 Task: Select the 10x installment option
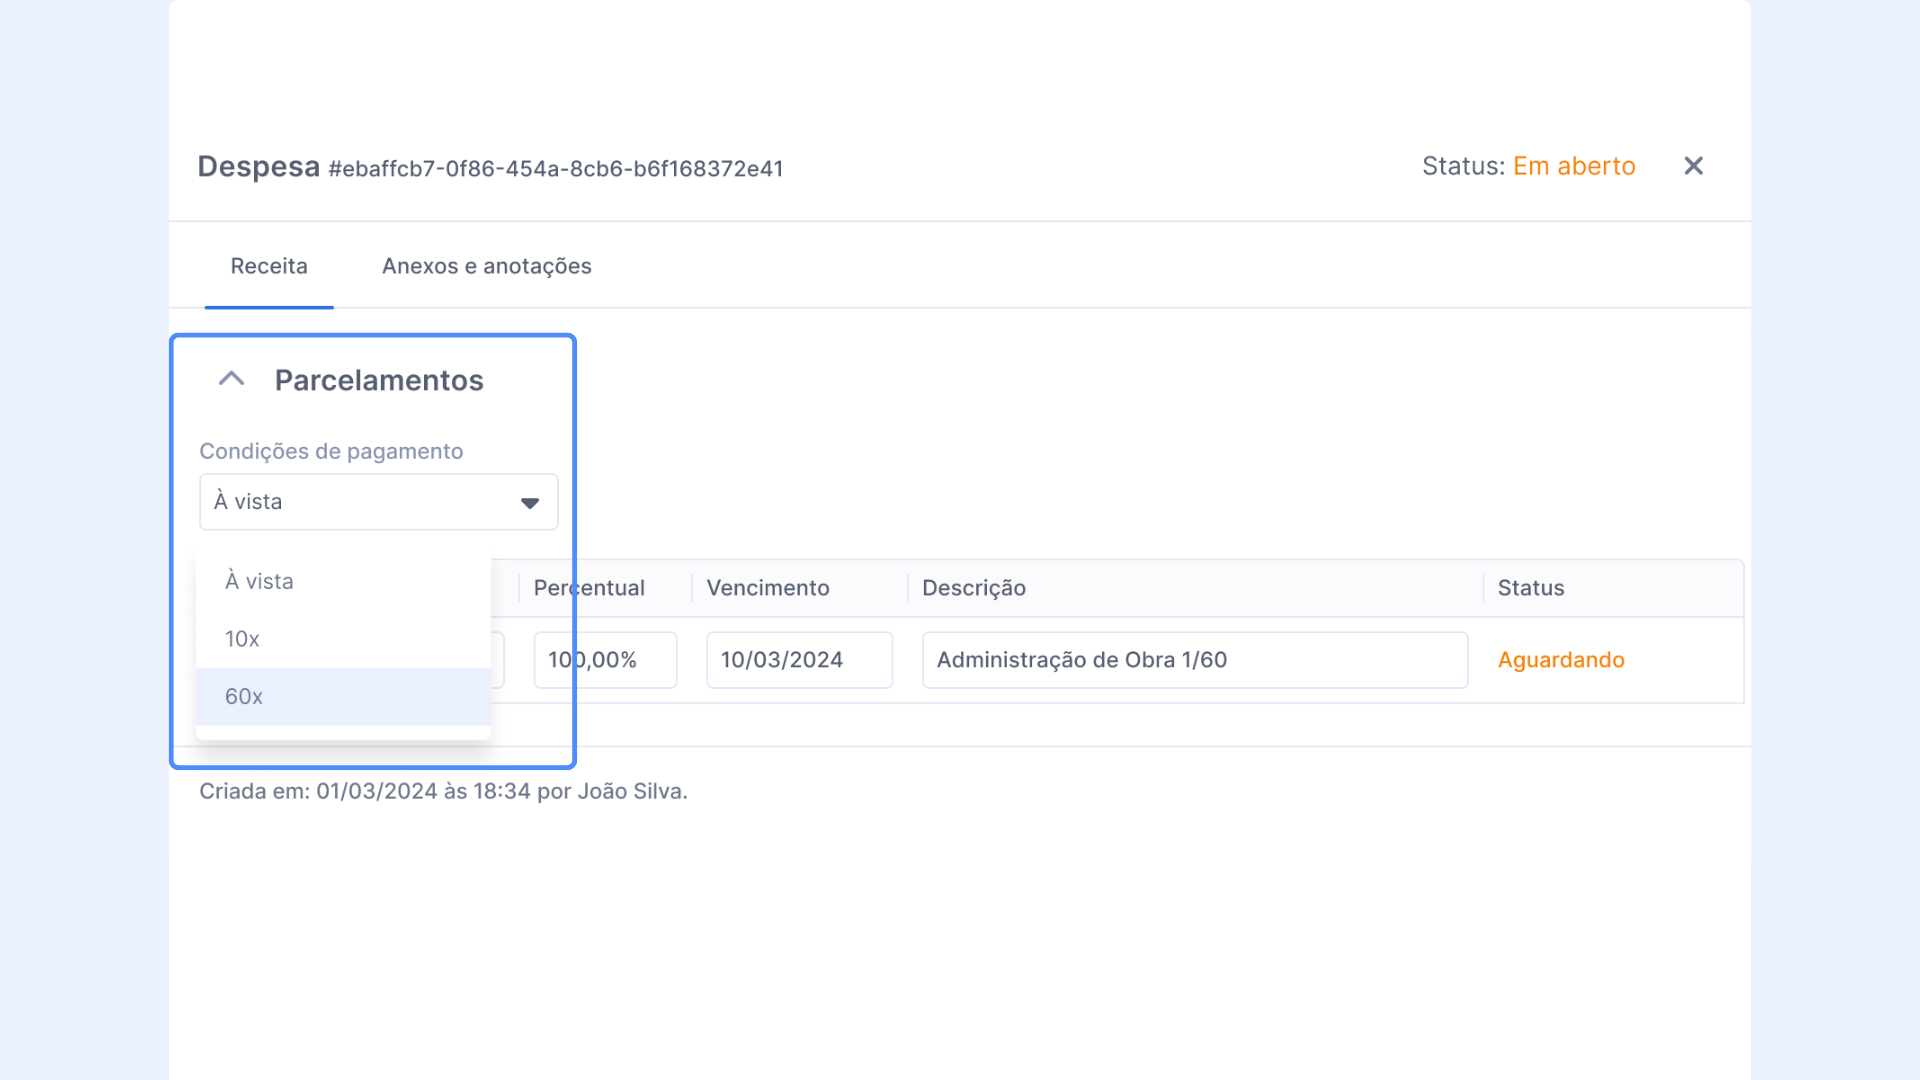click(x=243, y=639)
